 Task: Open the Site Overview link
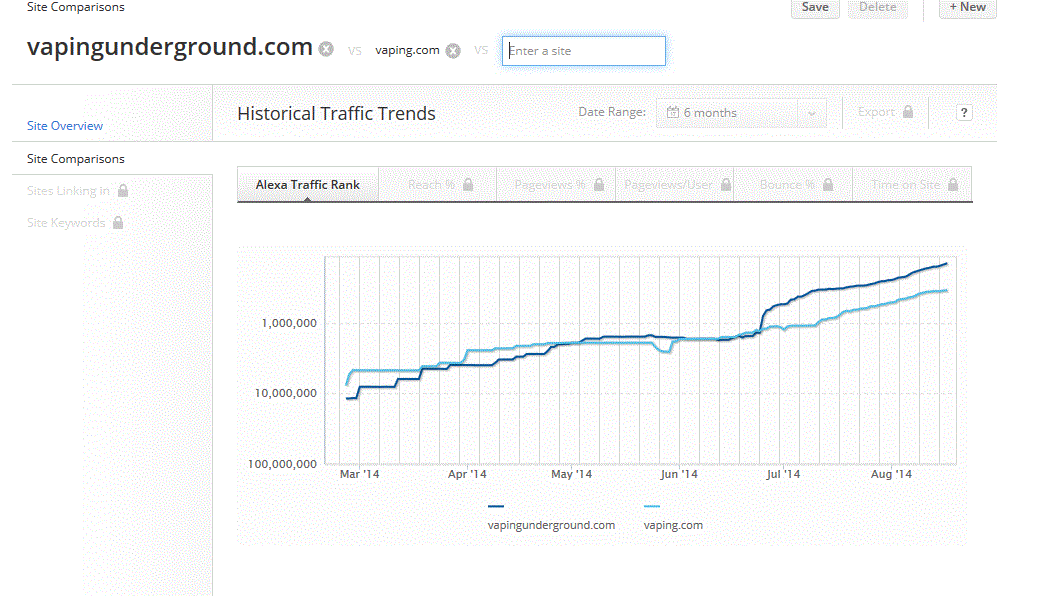[65, 126]
